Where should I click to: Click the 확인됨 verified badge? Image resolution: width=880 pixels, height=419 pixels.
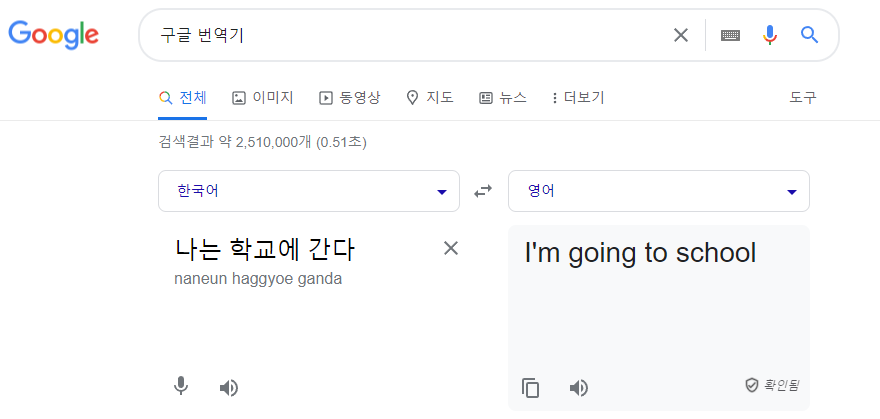772,385
